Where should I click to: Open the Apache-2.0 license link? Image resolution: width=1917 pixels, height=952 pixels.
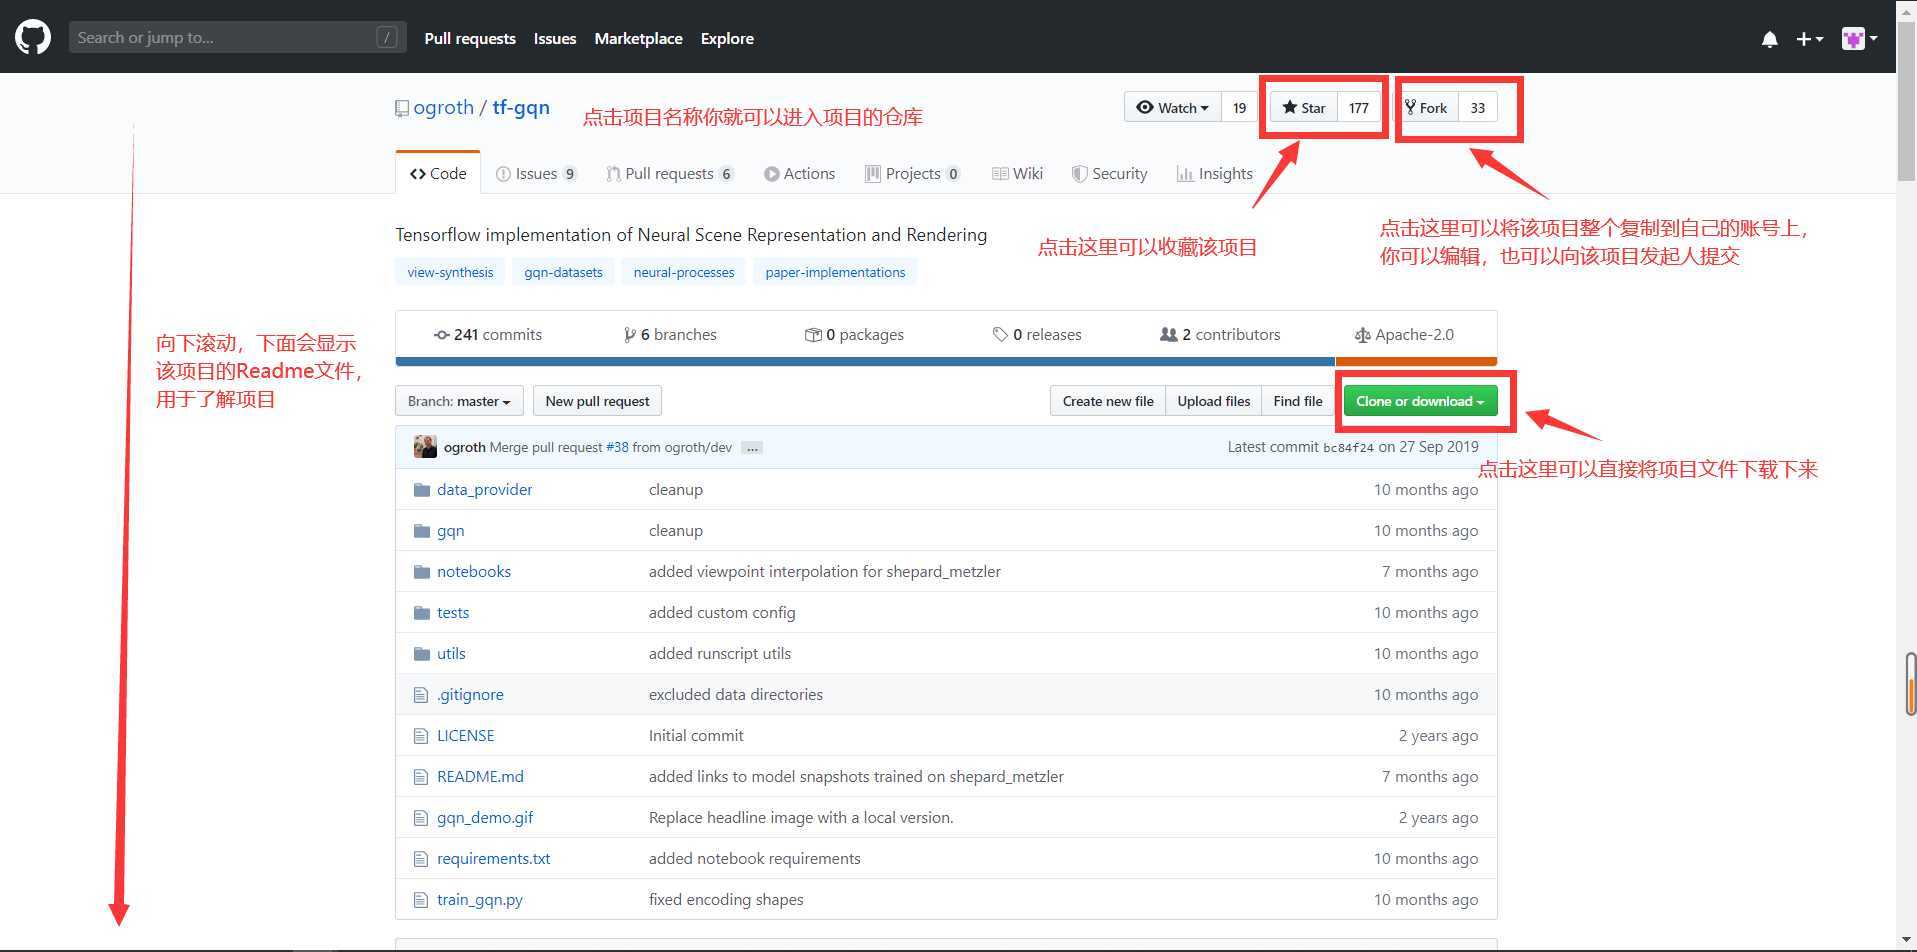pos(1404,334)
